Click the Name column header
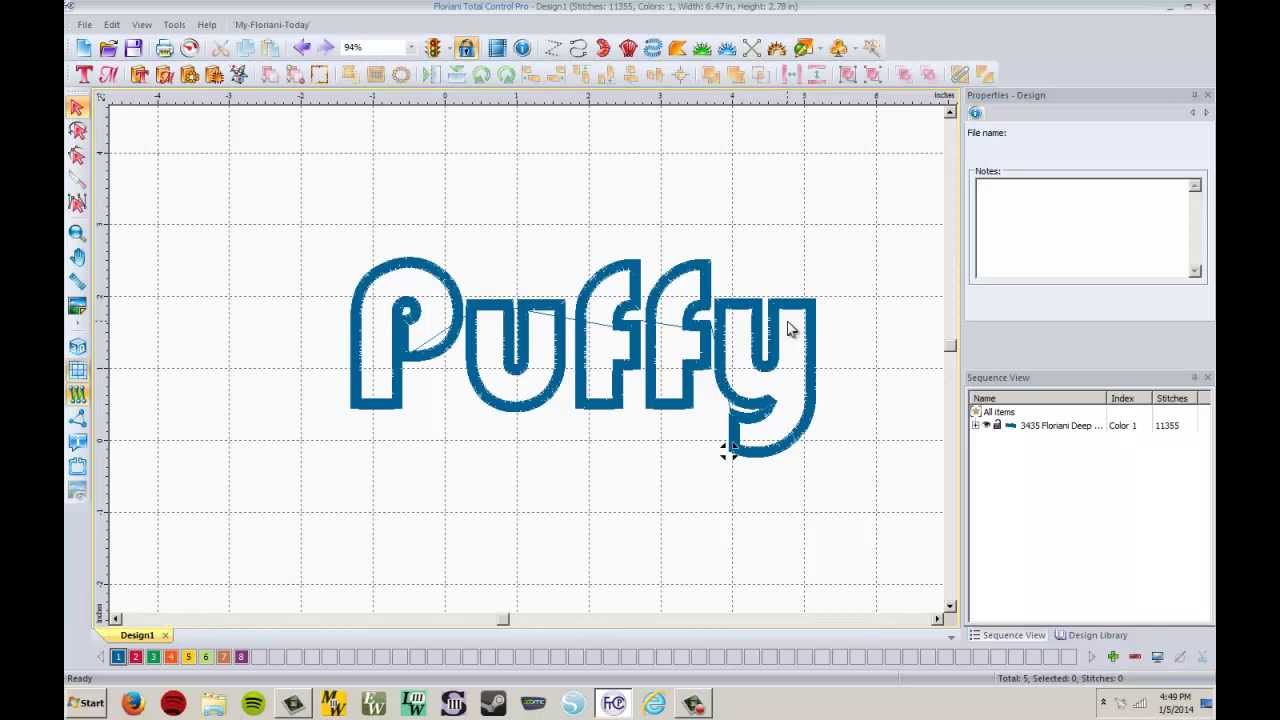The image size is (1280, 720). 1037,398
